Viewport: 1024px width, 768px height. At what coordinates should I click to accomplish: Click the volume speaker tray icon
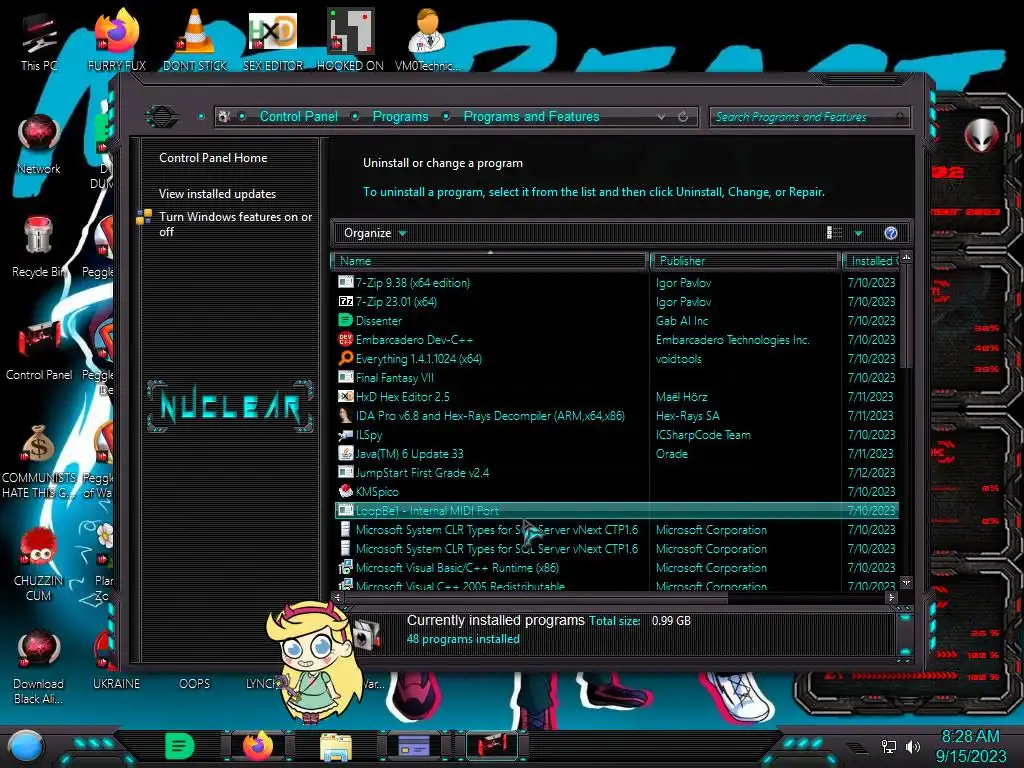point(912,746)
